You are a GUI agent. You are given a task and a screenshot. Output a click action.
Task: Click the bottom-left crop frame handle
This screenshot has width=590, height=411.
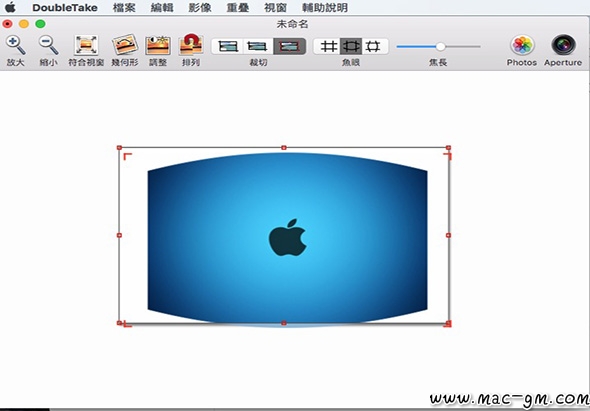[x=119, y=323]
